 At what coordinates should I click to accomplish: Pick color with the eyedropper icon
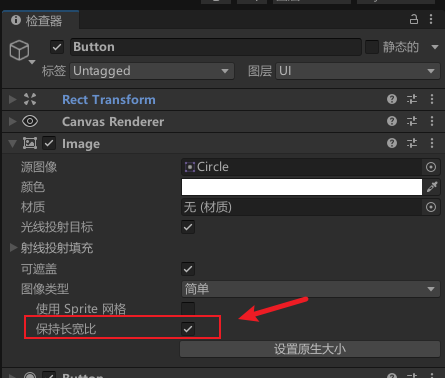click(432, 187)
